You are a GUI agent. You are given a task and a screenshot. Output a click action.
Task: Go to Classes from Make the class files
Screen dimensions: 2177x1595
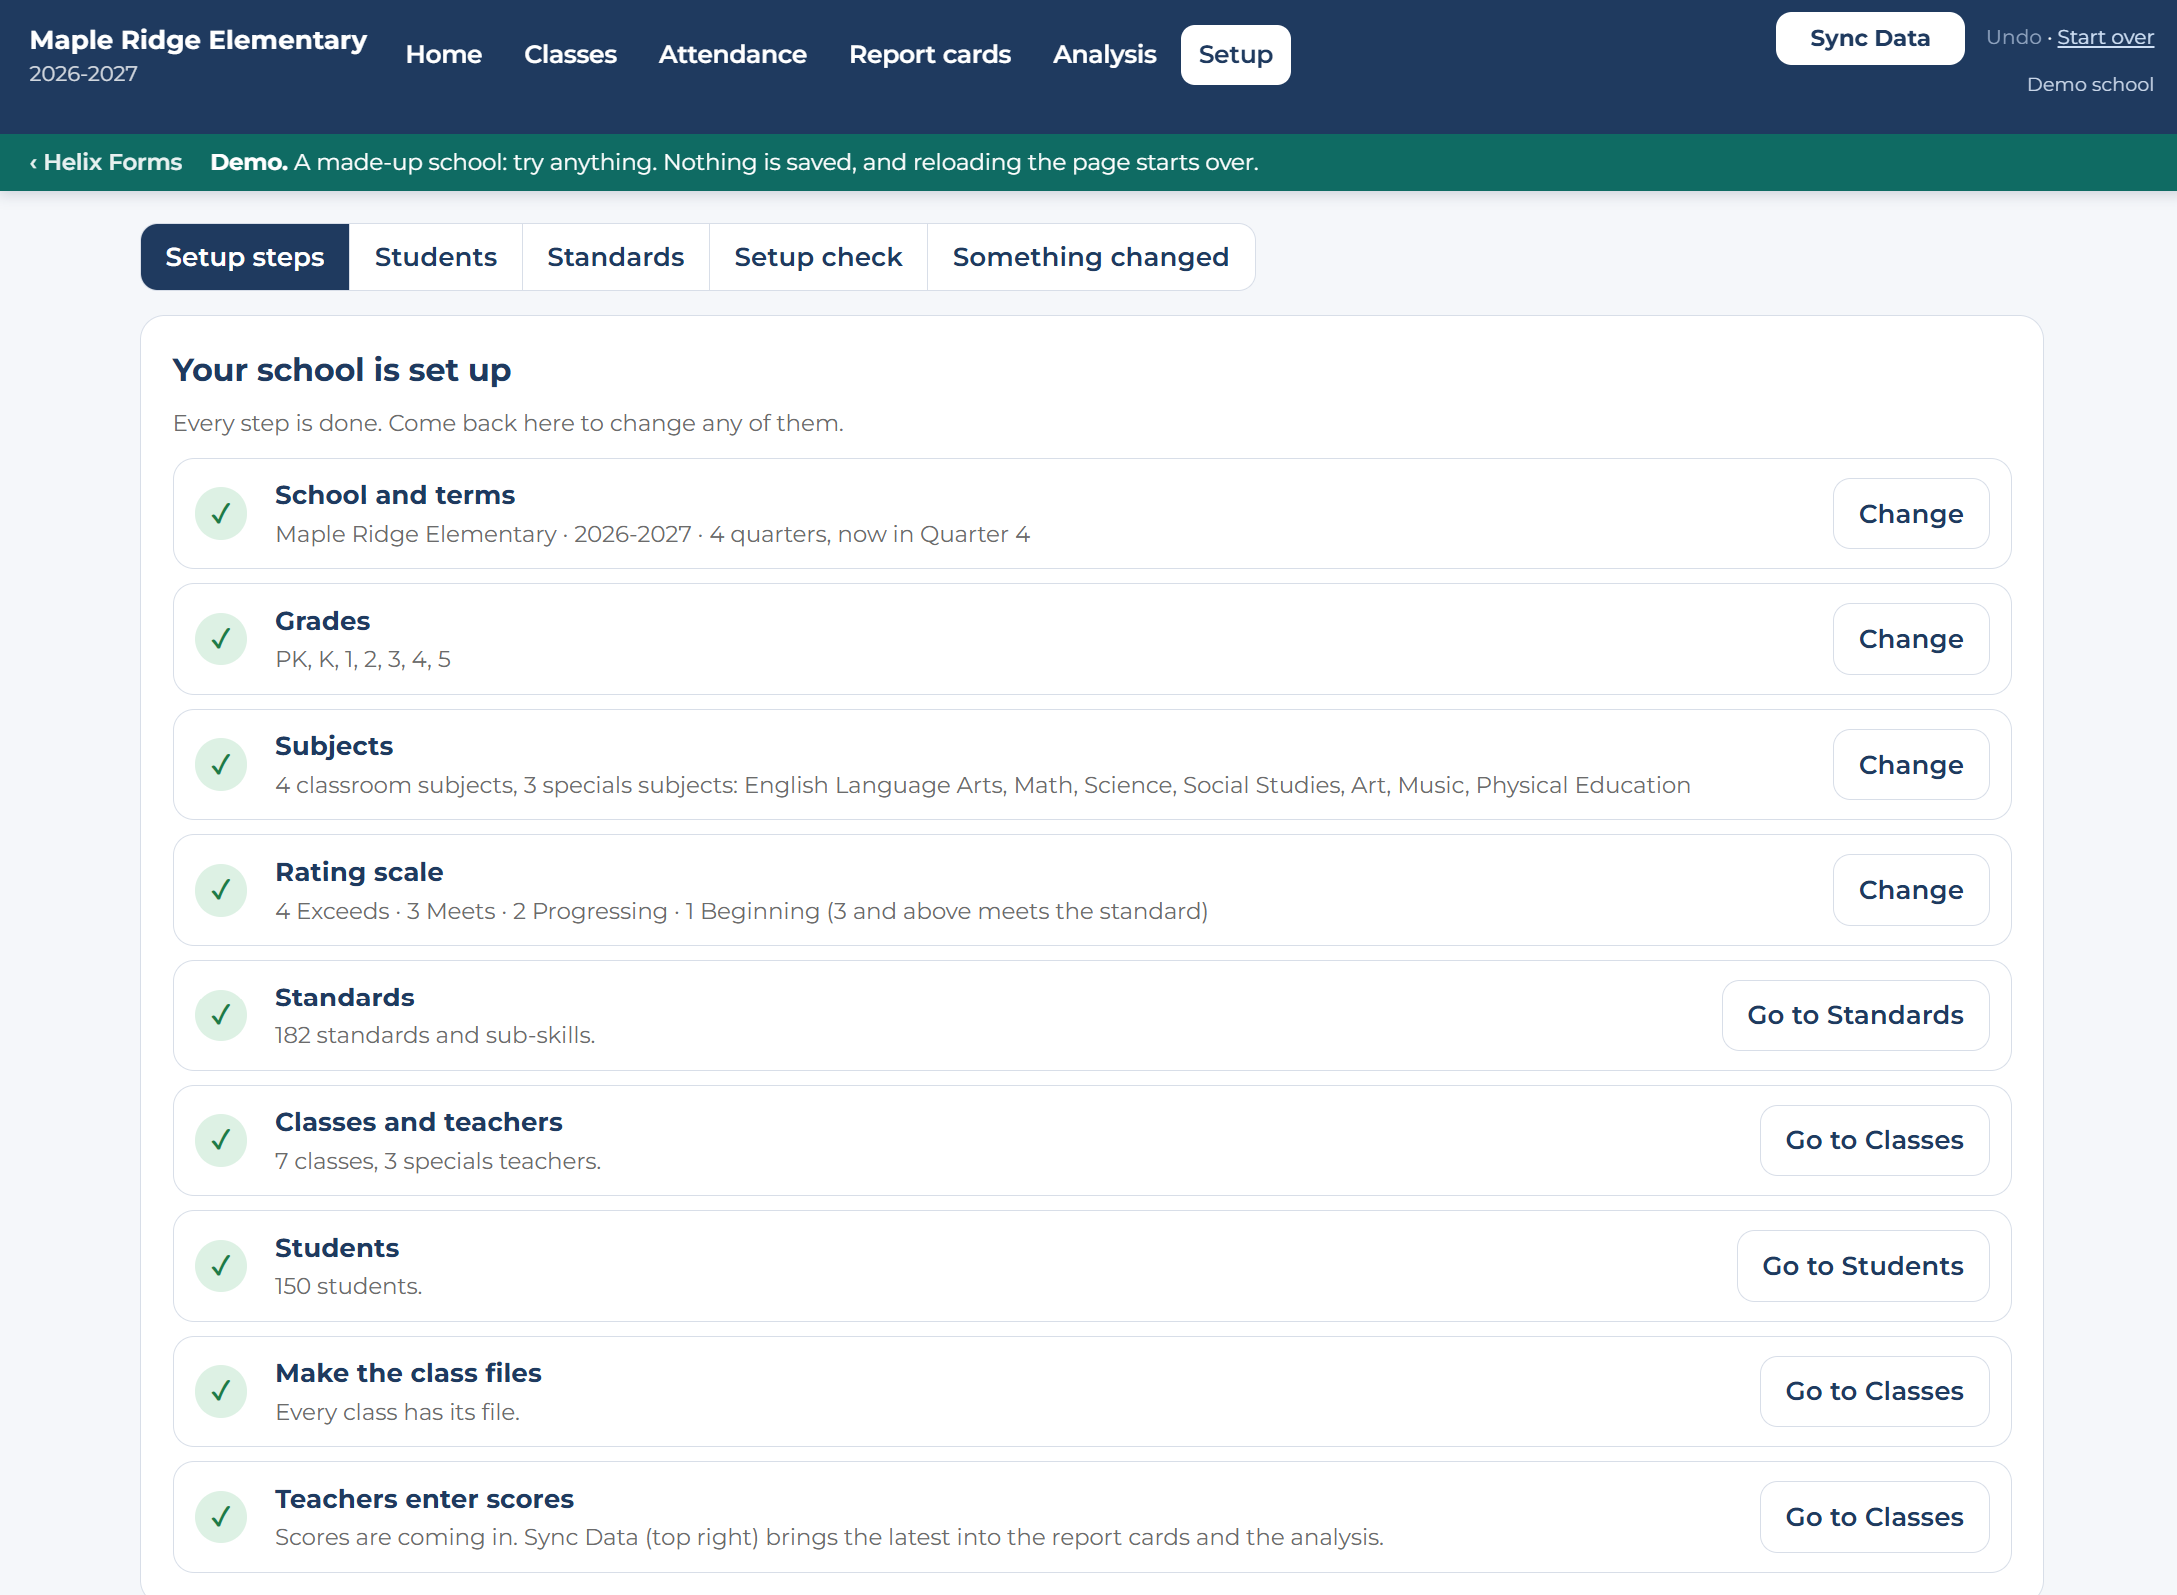coord(1874,1391)
